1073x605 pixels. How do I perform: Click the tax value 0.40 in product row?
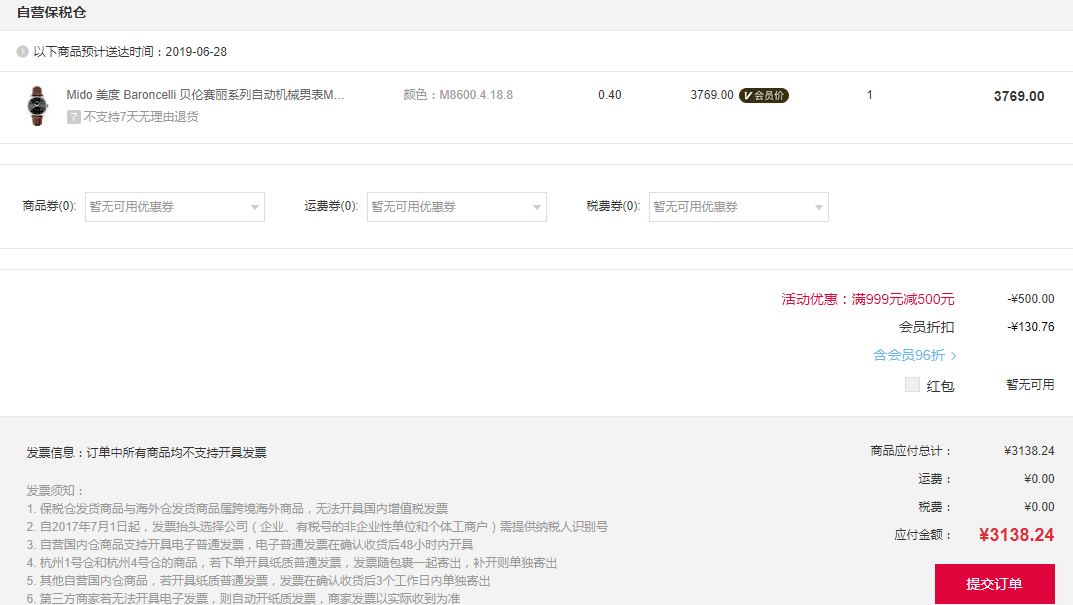(x=610, y=95)
